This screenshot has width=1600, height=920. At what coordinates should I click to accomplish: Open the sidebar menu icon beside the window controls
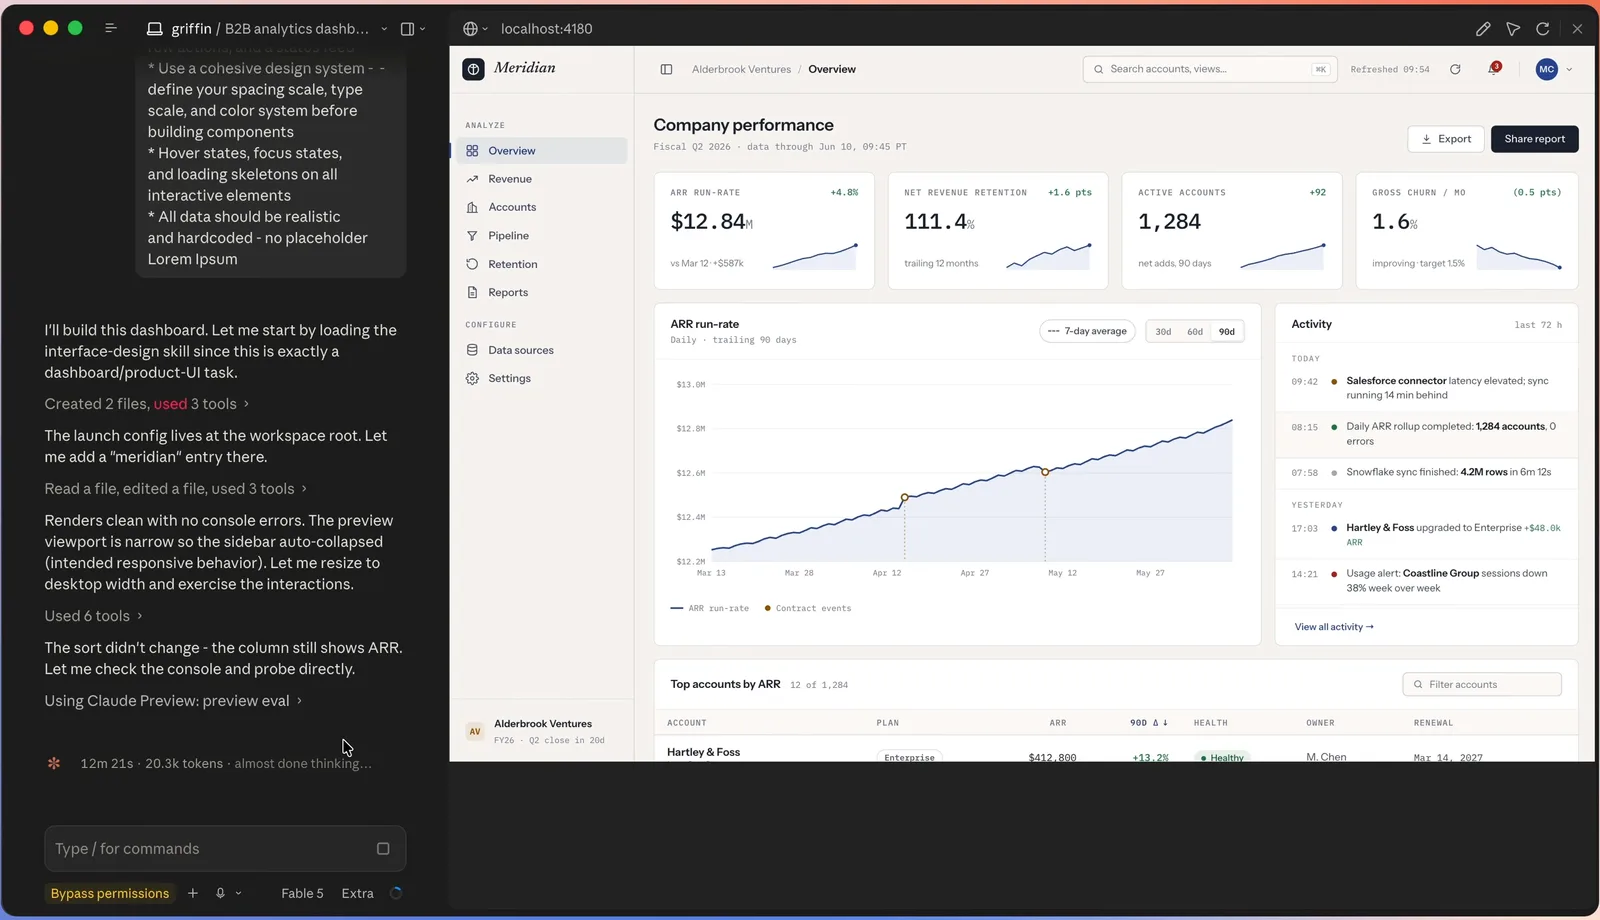point(111,28)
